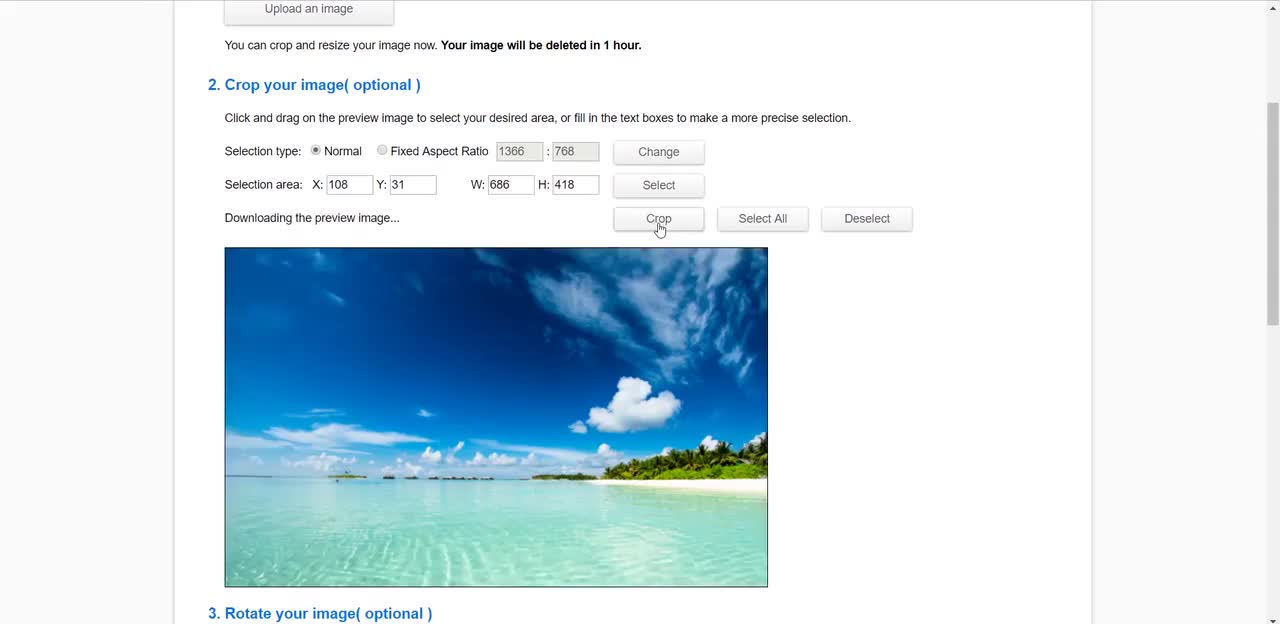
Task: Click the W width input field
Action: 511,185
